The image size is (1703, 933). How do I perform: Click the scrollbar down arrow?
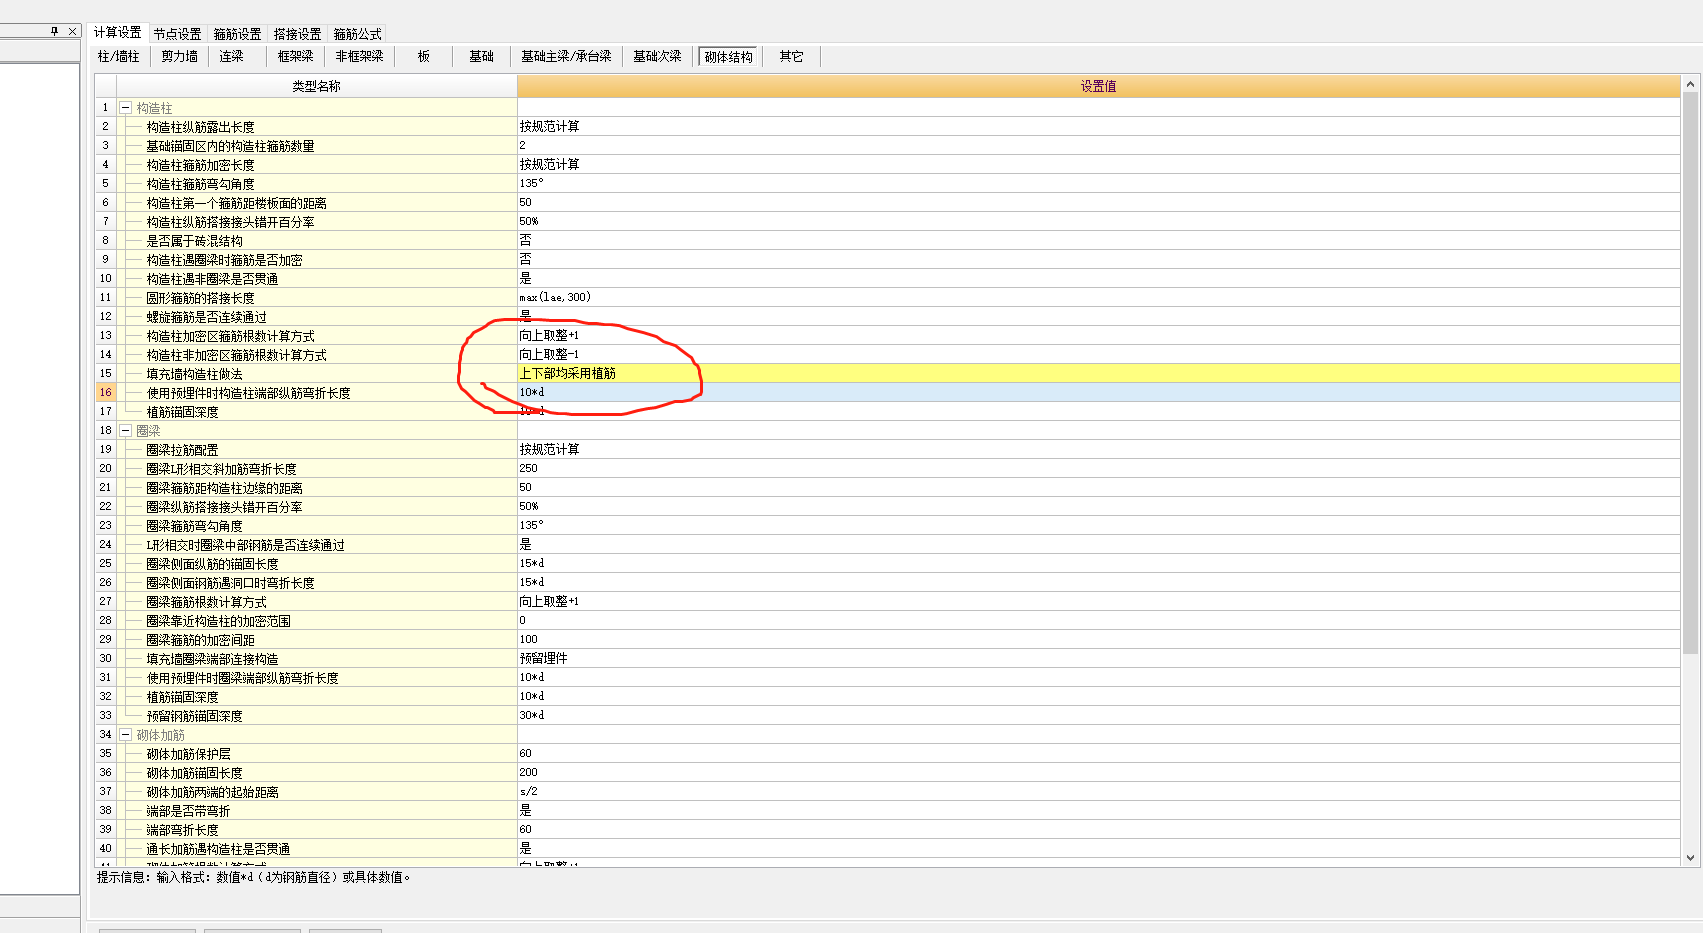(x=1690, y=857)
